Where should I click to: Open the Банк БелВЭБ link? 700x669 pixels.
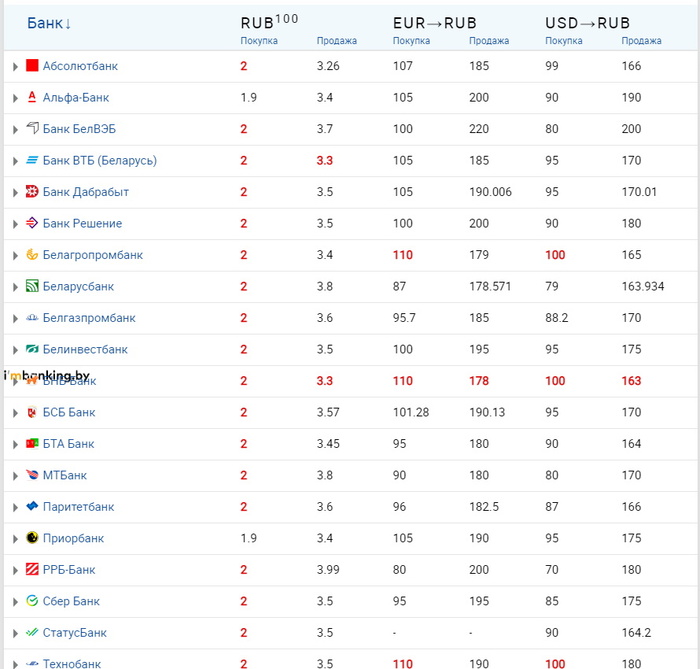point(79,129)
